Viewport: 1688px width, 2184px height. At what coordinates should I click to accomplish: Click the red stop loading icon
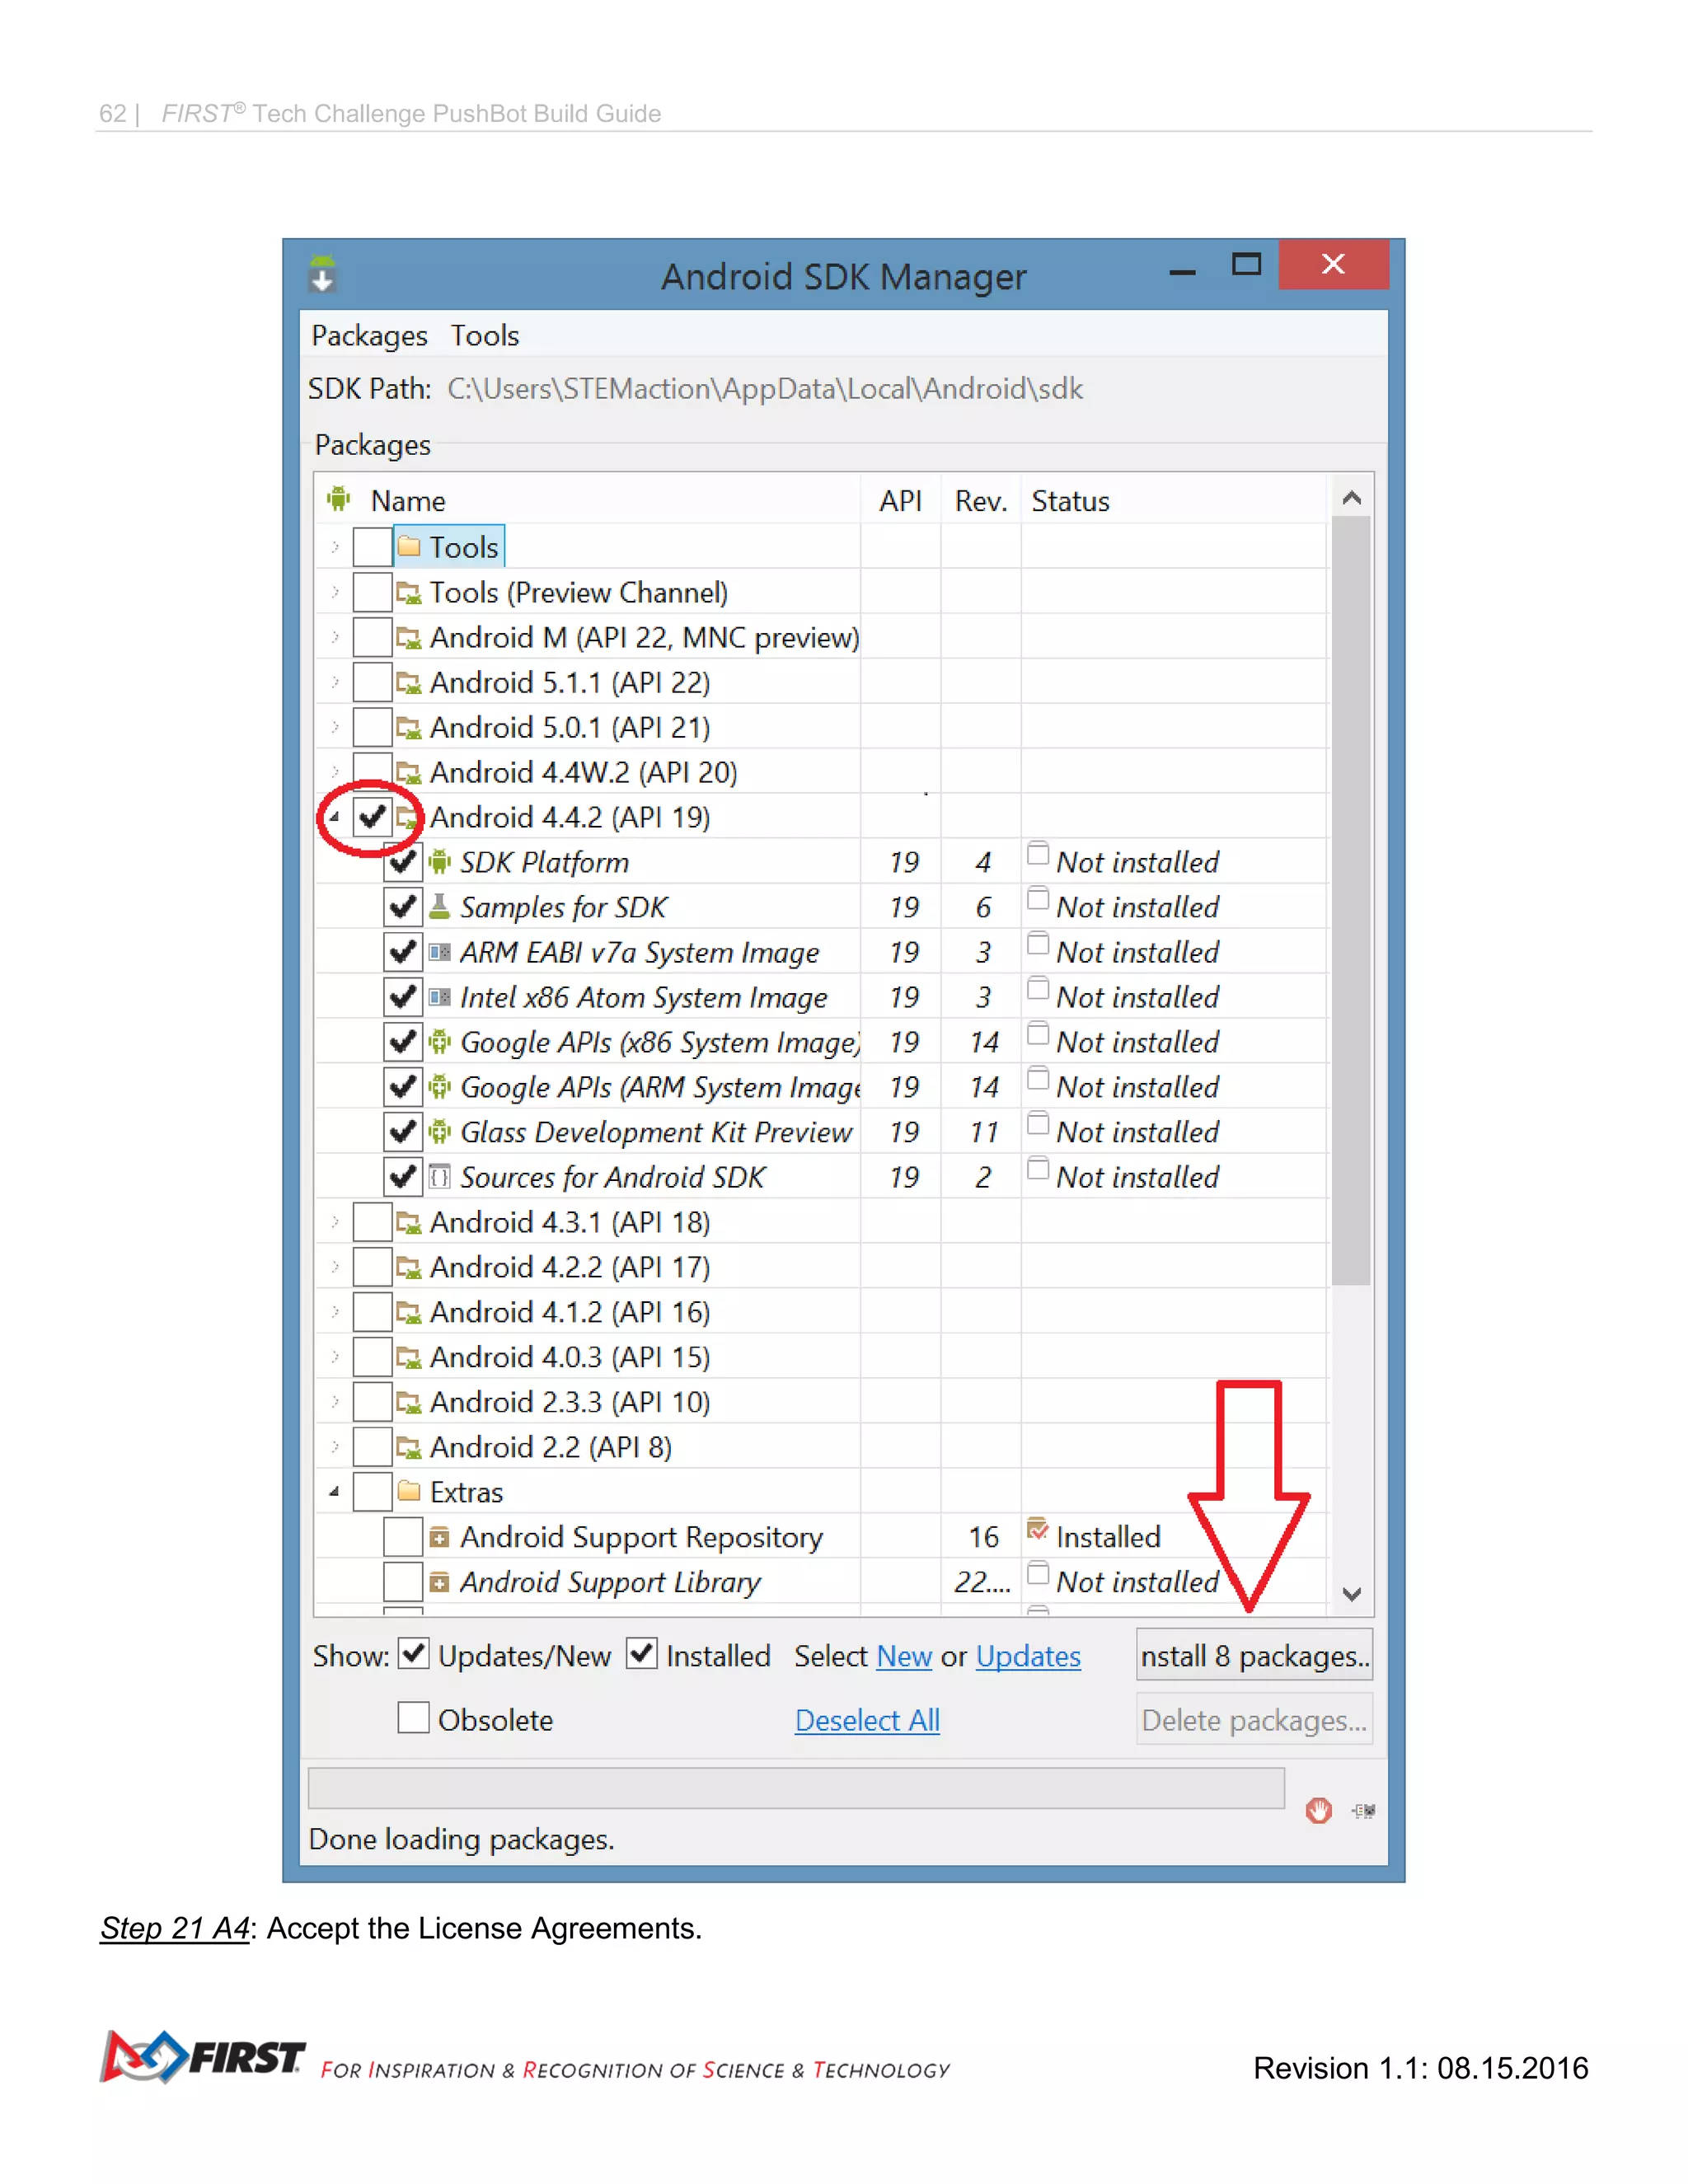(x=1319, y=1811)
